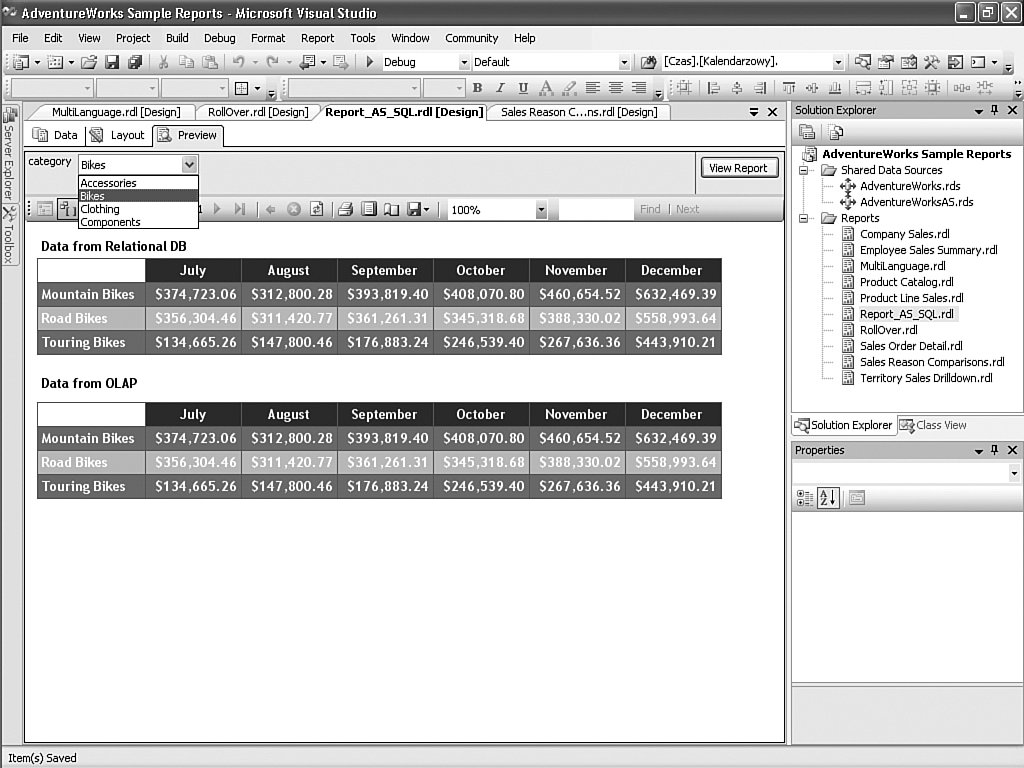Stop report rendering
The image size is (1024, 768).
pyautogui.click(x=294, y=209)
